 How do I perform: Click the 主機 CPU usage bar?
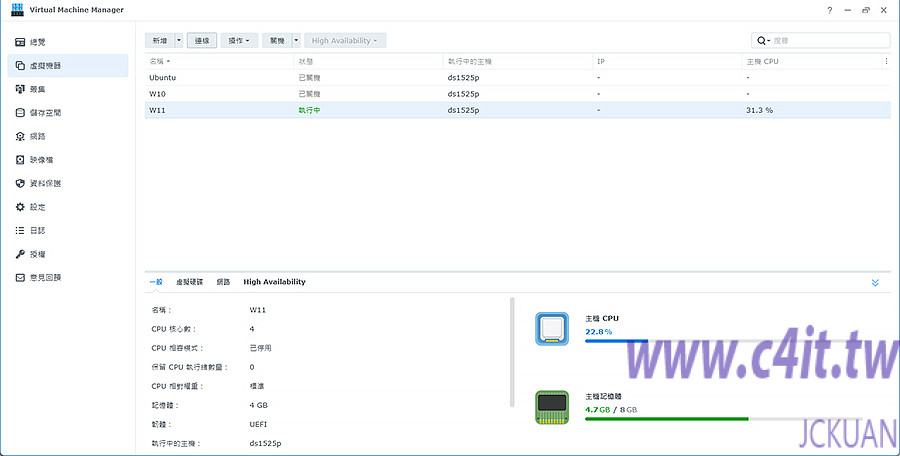723,341
